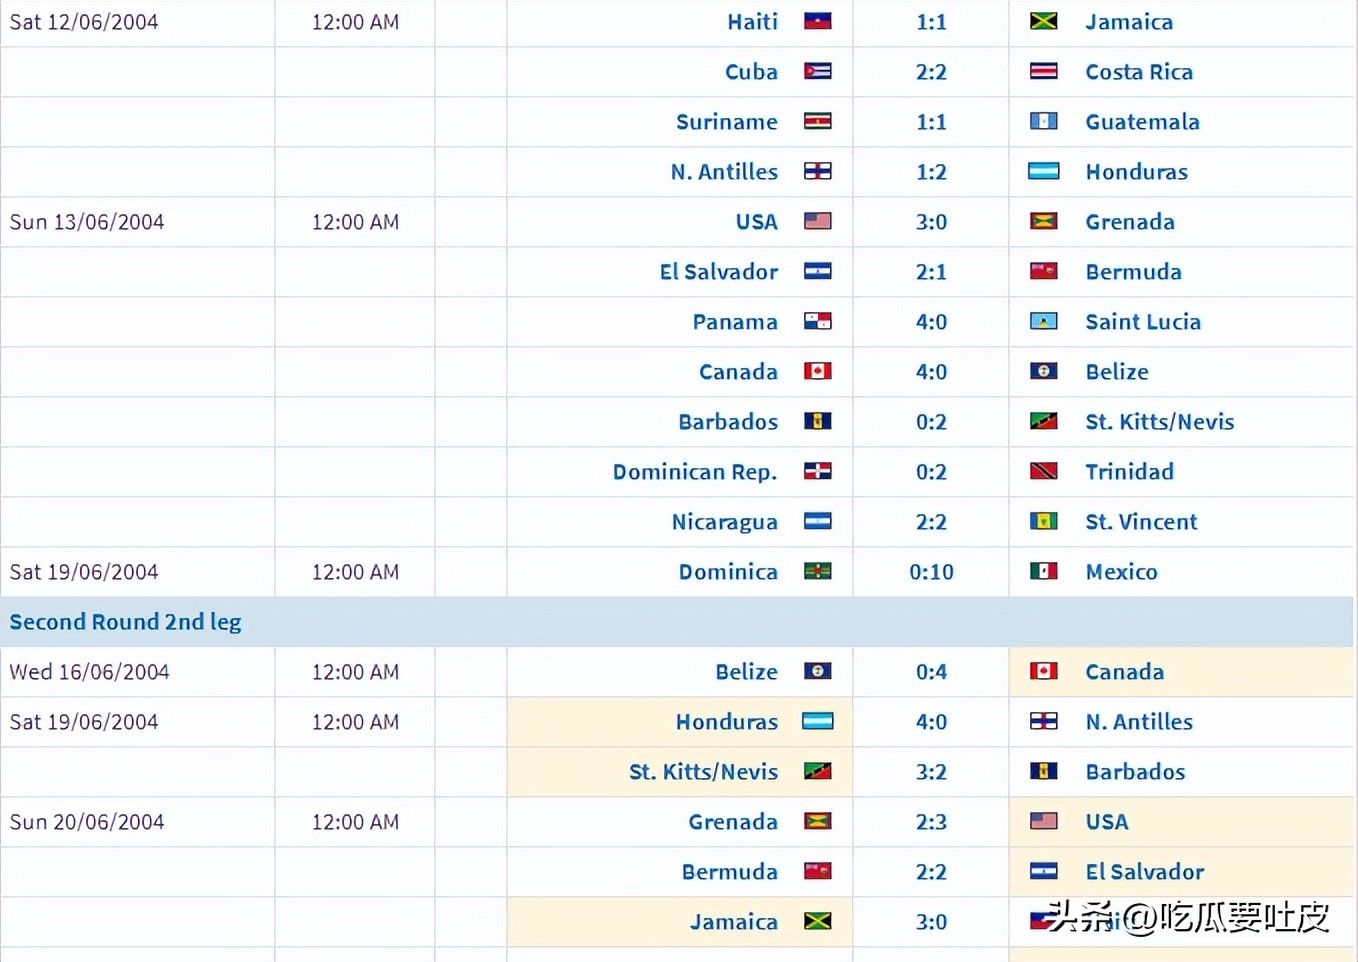The height and width of the screenshot is (962, 1358).
Task: Click St. Kitts/Nevis flag in 3:2 match row
Action: (817, 771)
